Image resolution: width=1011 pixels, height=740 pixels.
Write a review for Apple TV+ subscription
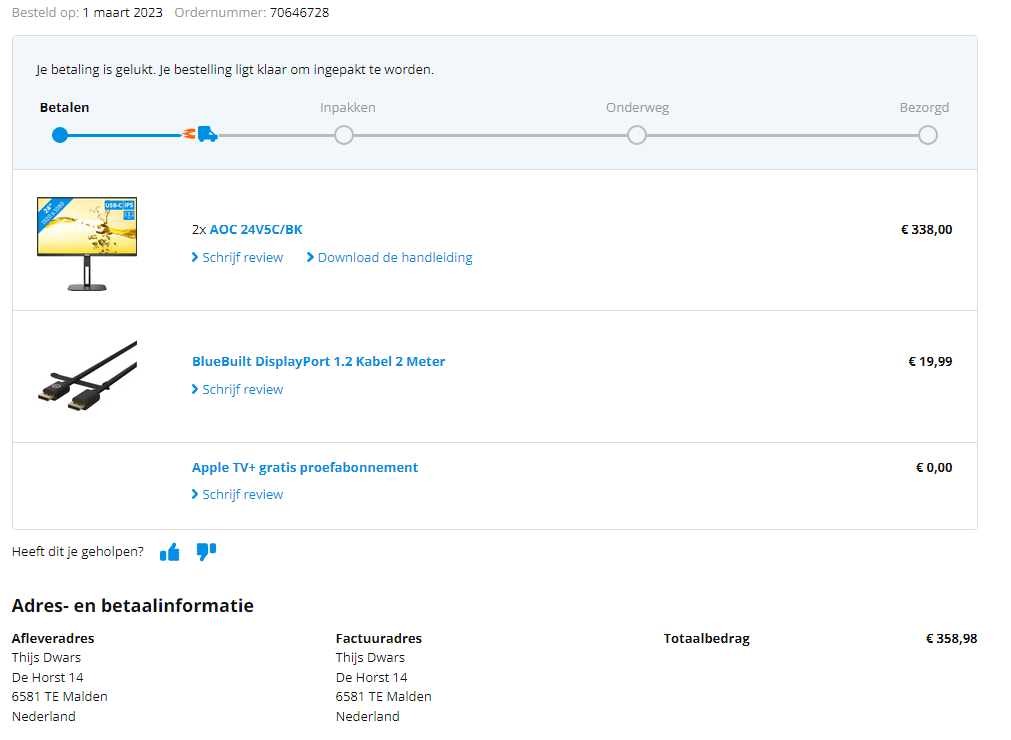click(x=242, y=495)
